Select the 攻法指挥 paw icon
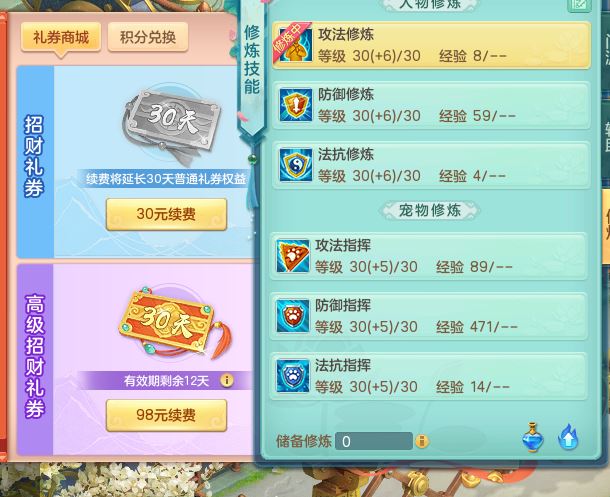The image size is (610, 497). click(x=293, y=256)
